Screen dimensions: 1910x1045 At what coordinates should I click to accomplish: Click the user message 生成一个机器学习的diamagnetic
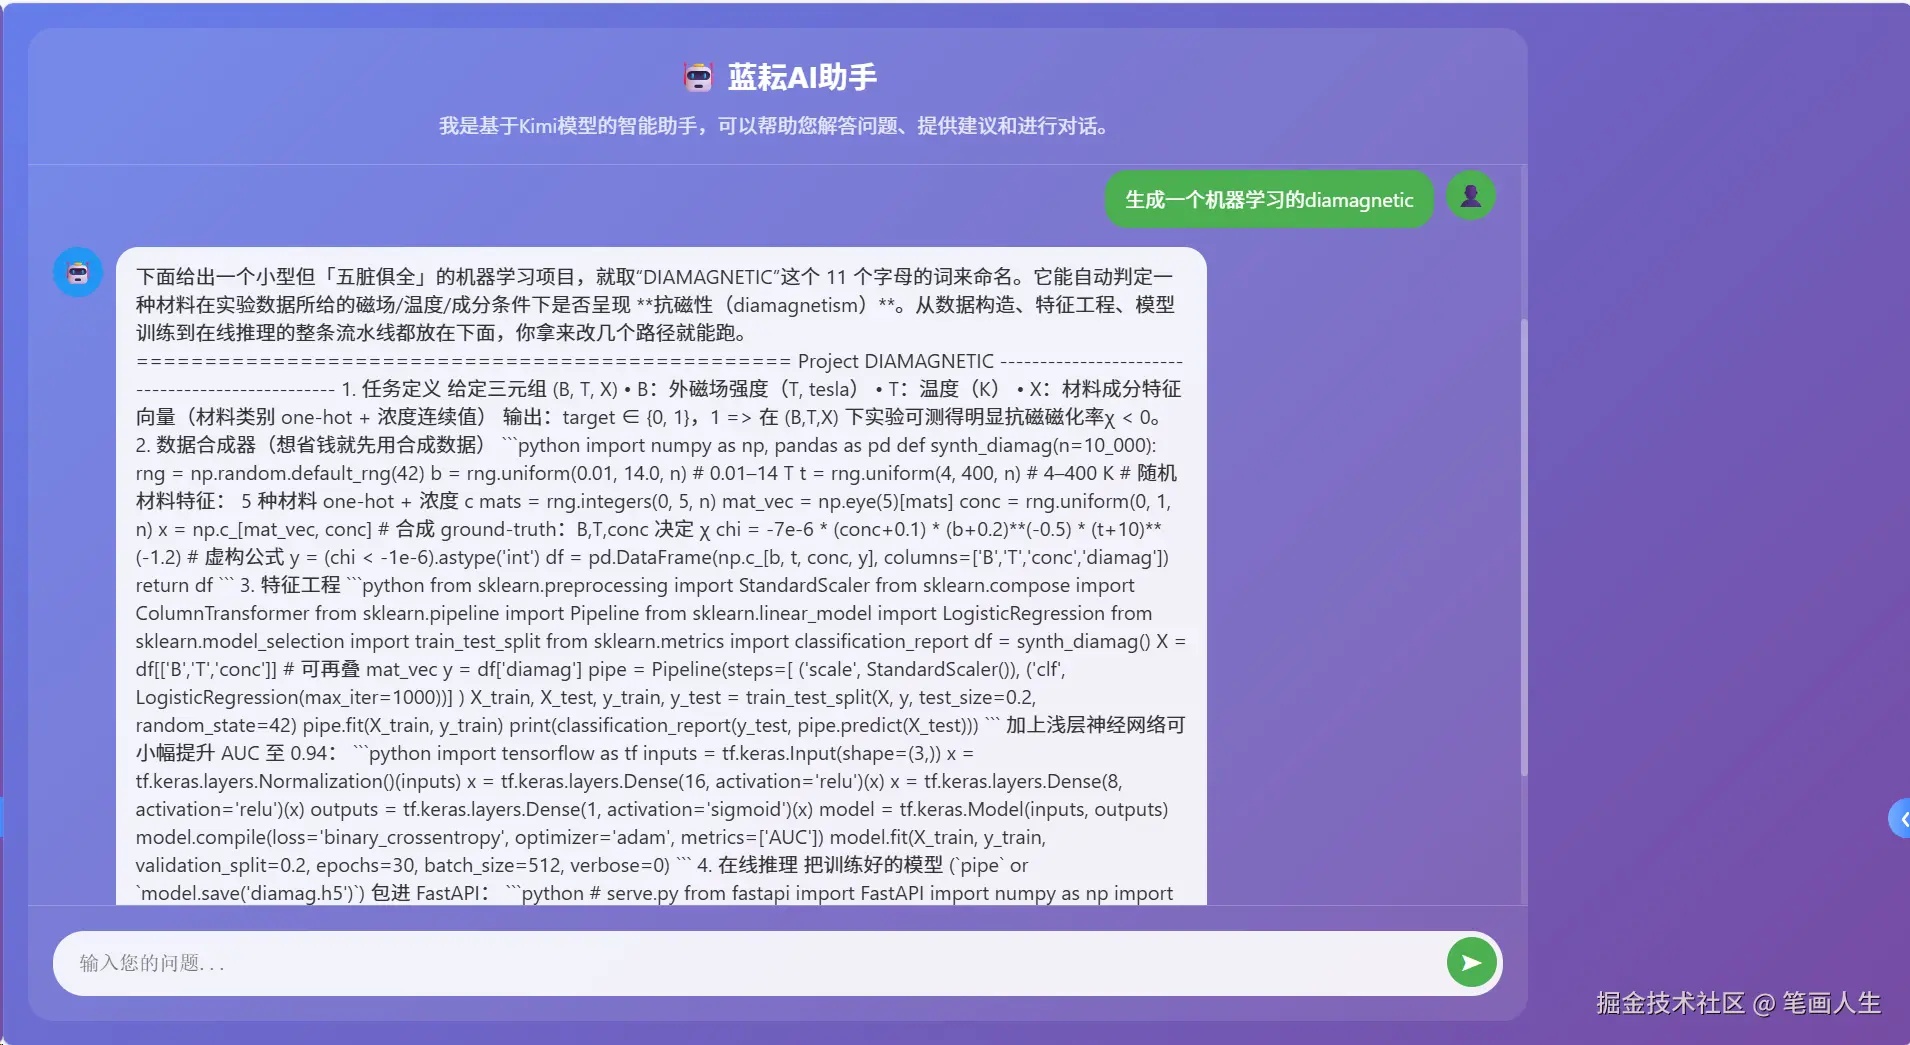1269,200
